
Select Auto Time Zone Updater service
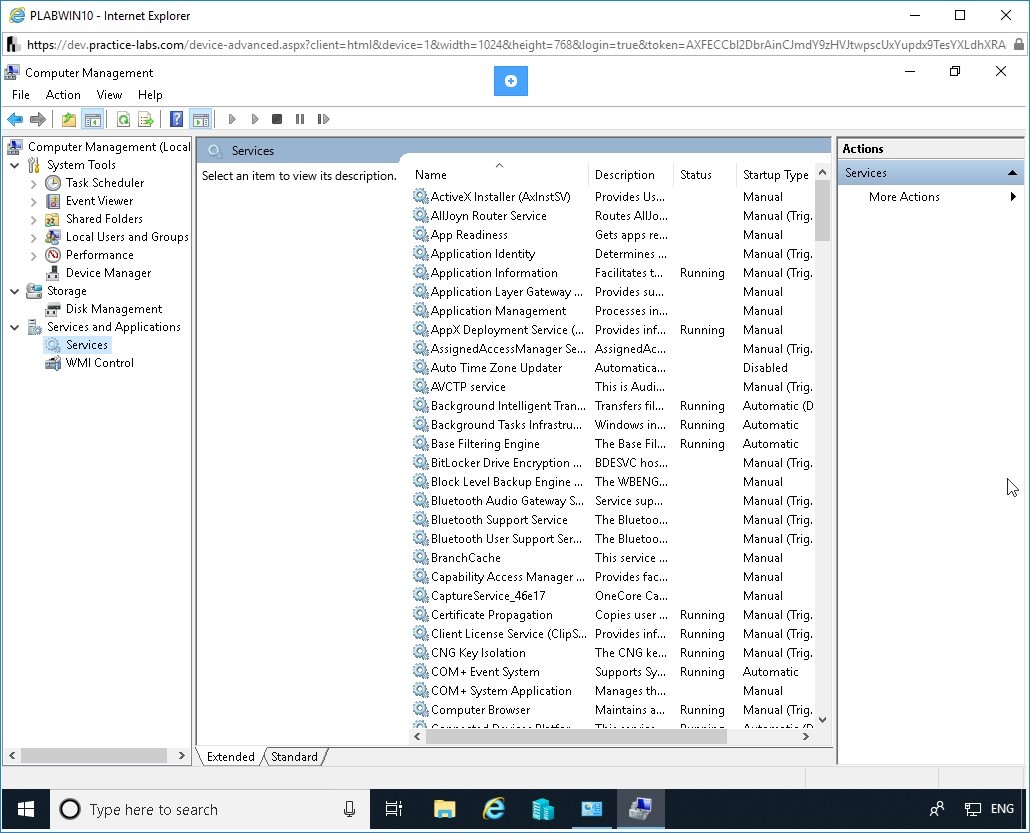[496, 368]
